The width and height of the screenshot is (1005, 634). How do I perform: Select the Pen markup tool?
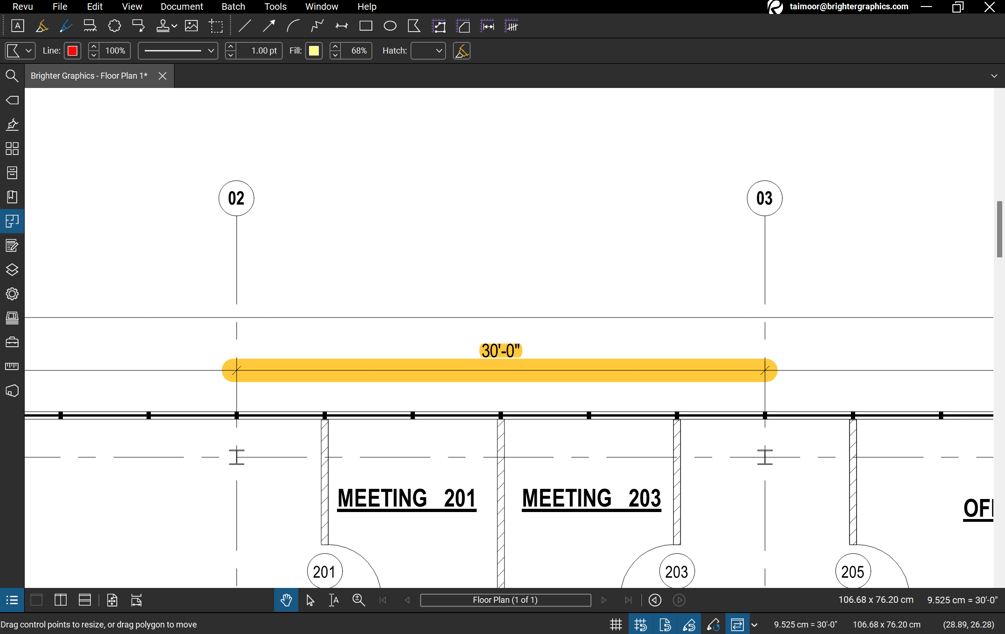tap(65, 25)
